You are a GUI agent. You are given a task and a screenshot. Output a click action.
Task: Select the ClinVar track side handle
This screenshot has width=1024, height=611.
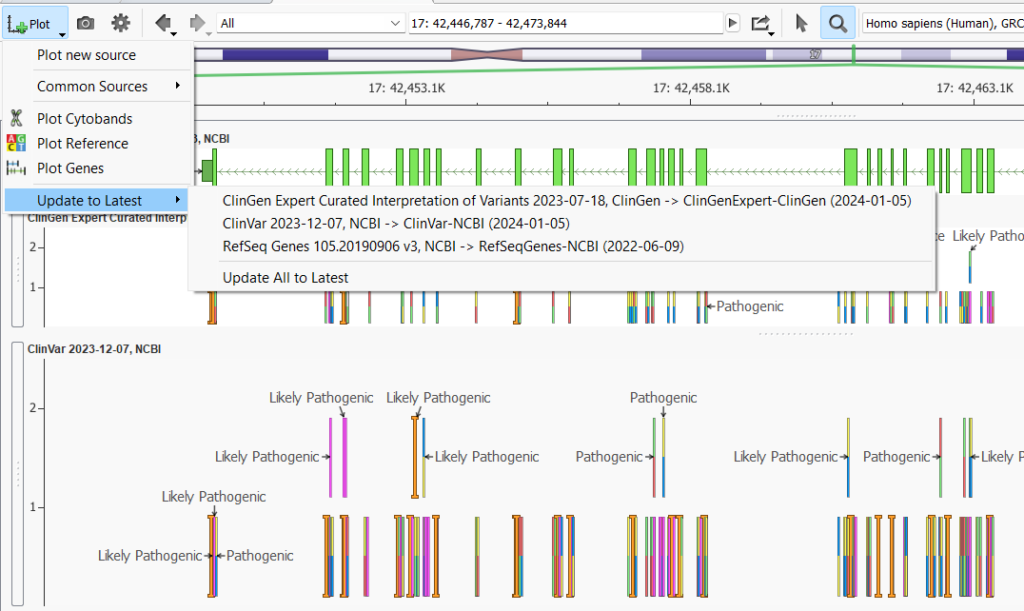(18, 473)
